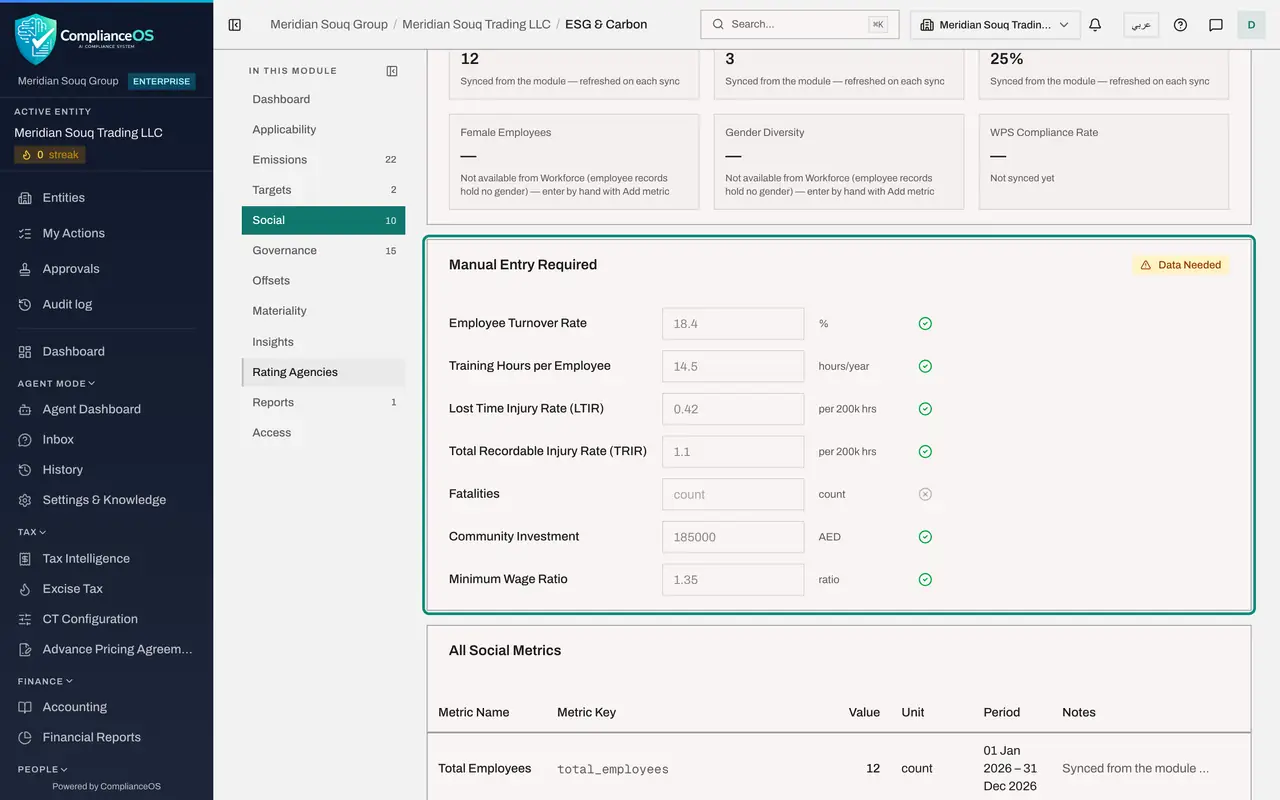Viewport: 1280px width, 800px height.
Task: Switch language with the Arabic button
Action: point(1141,25)
